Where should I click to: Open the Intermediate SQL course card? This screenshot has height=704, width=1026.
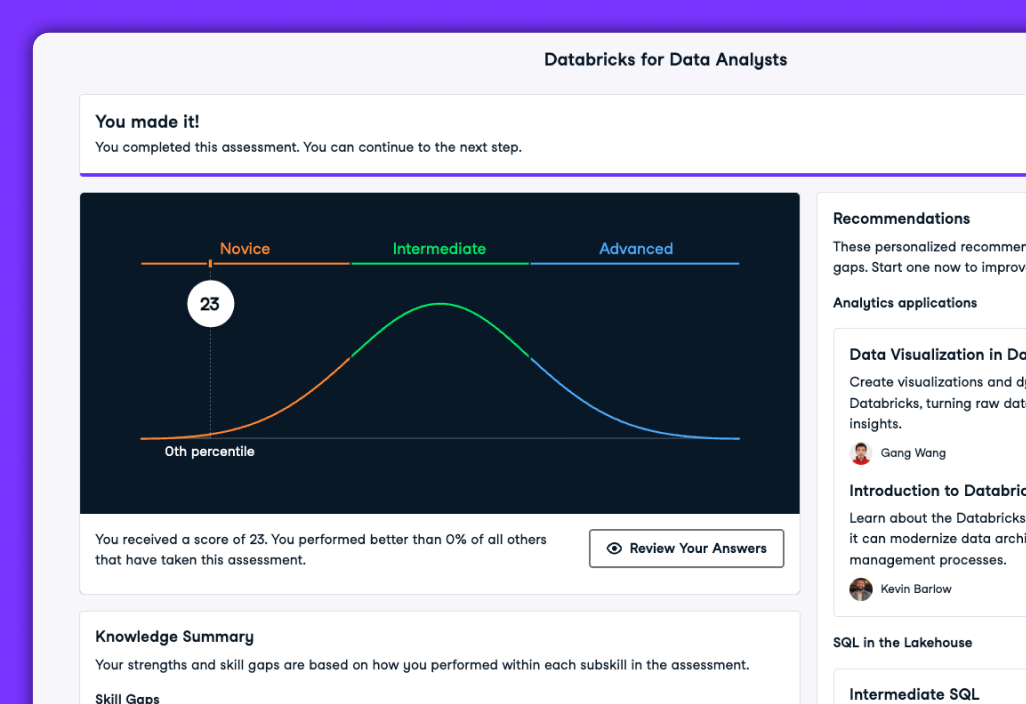914,694
